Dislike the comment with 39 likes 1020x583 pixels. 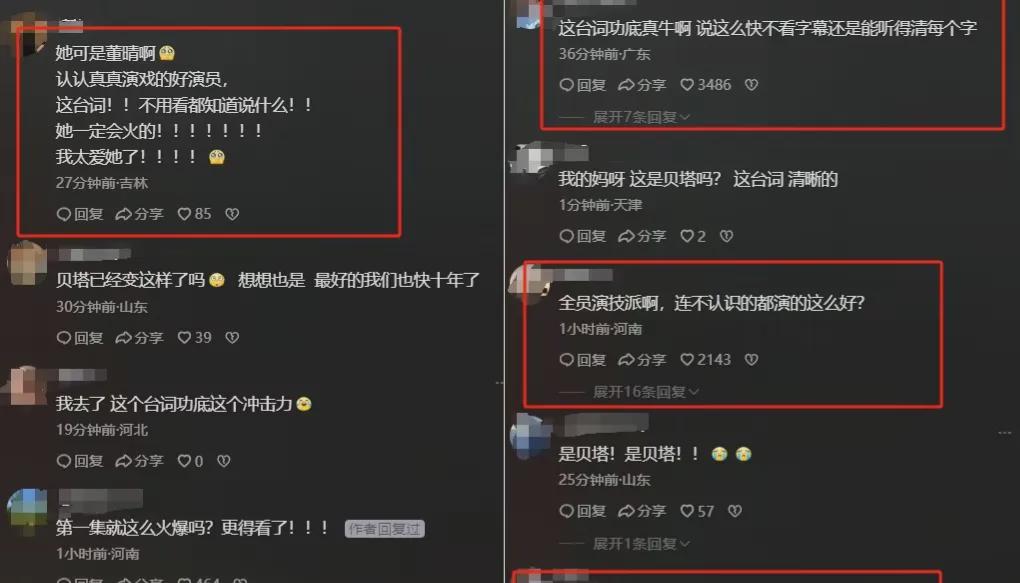tap(232, 338)
